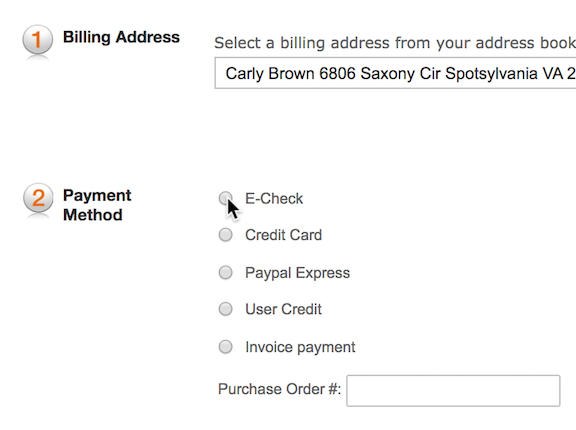Enable the User Credit payment radio
Image resolution: width=576 pixels, height=430 pixels.
[226, 309]
